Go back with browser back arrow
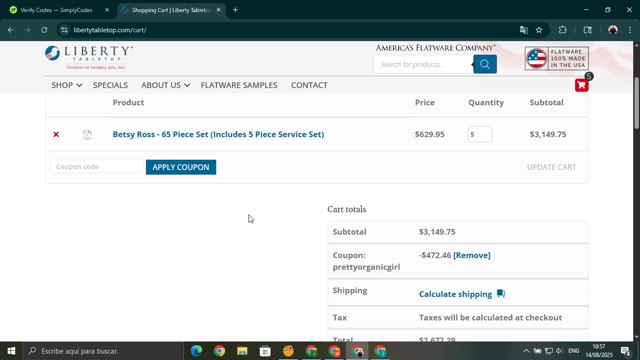 coord(11,30)
